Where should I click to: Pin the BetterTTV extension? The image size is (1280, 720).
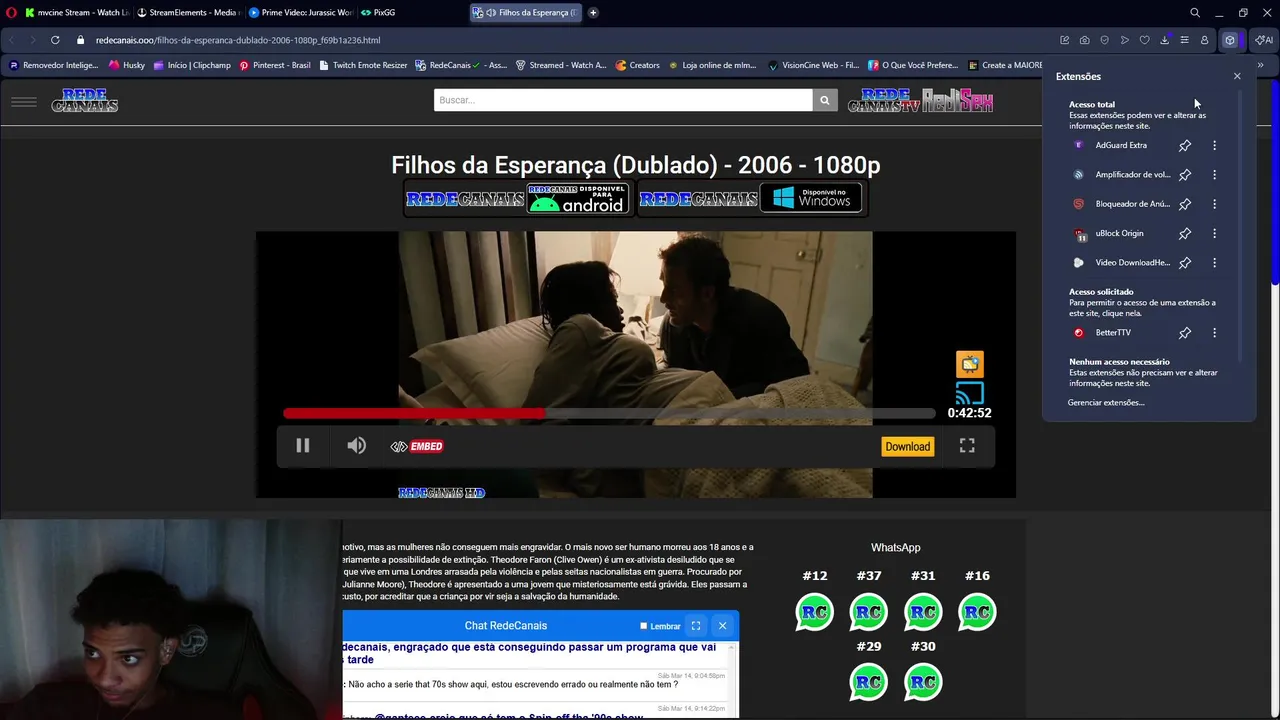tap(1185, 333)
